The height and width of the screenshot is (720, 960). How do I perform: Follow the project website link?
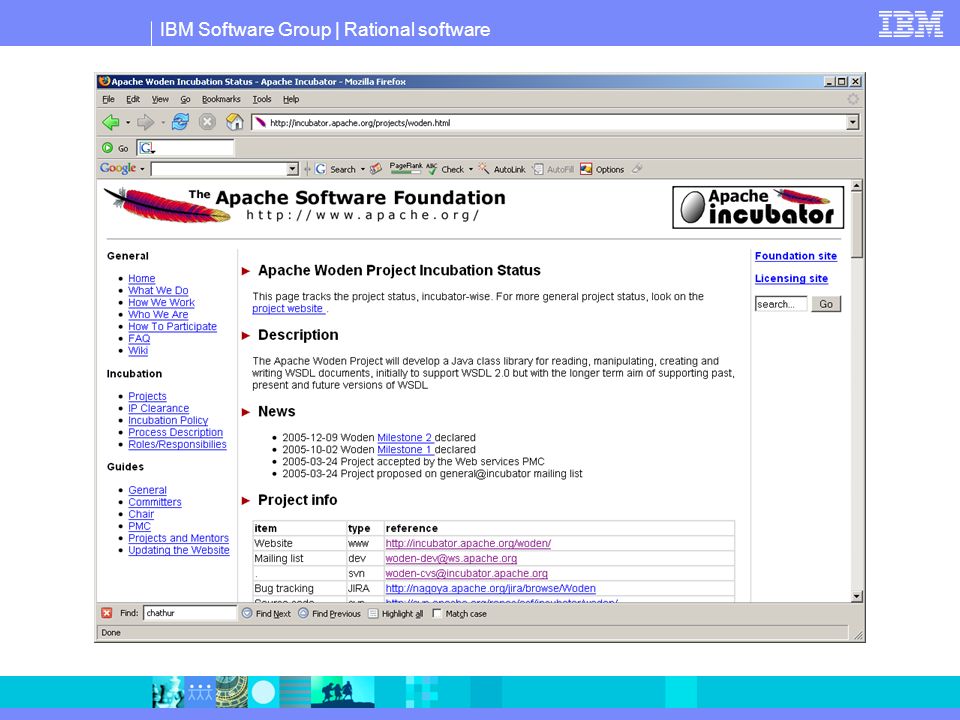point(288,309)
